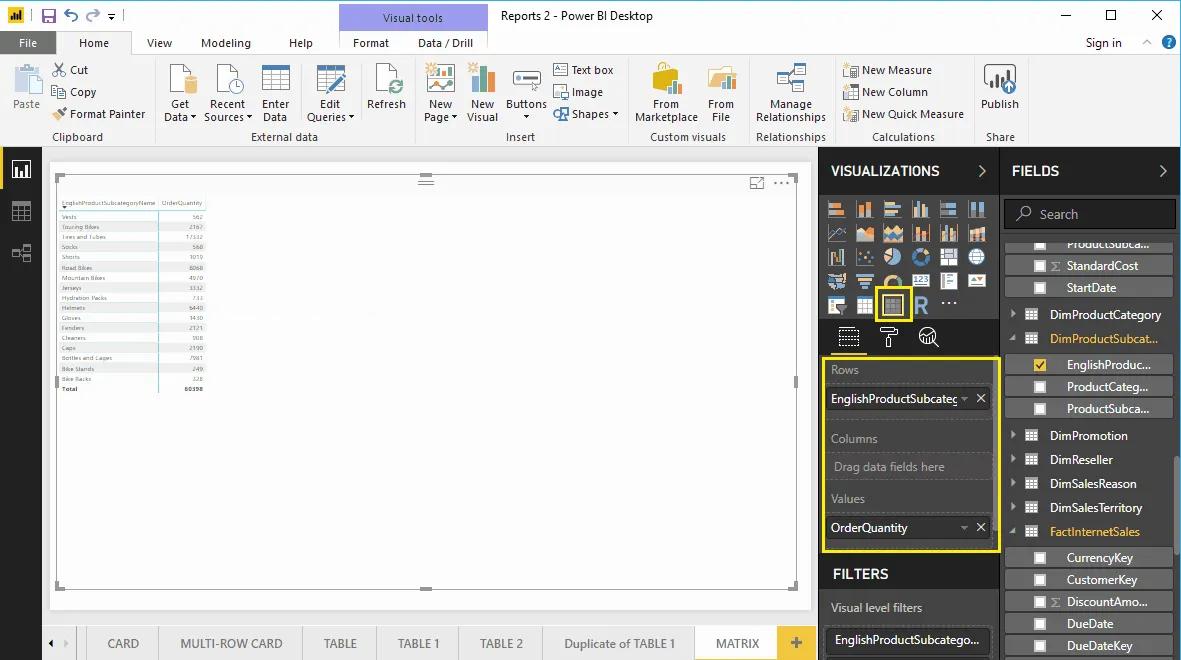The image size is (1181, 660).
Task: Select the table visualization icon
Action: coord(863,305)
